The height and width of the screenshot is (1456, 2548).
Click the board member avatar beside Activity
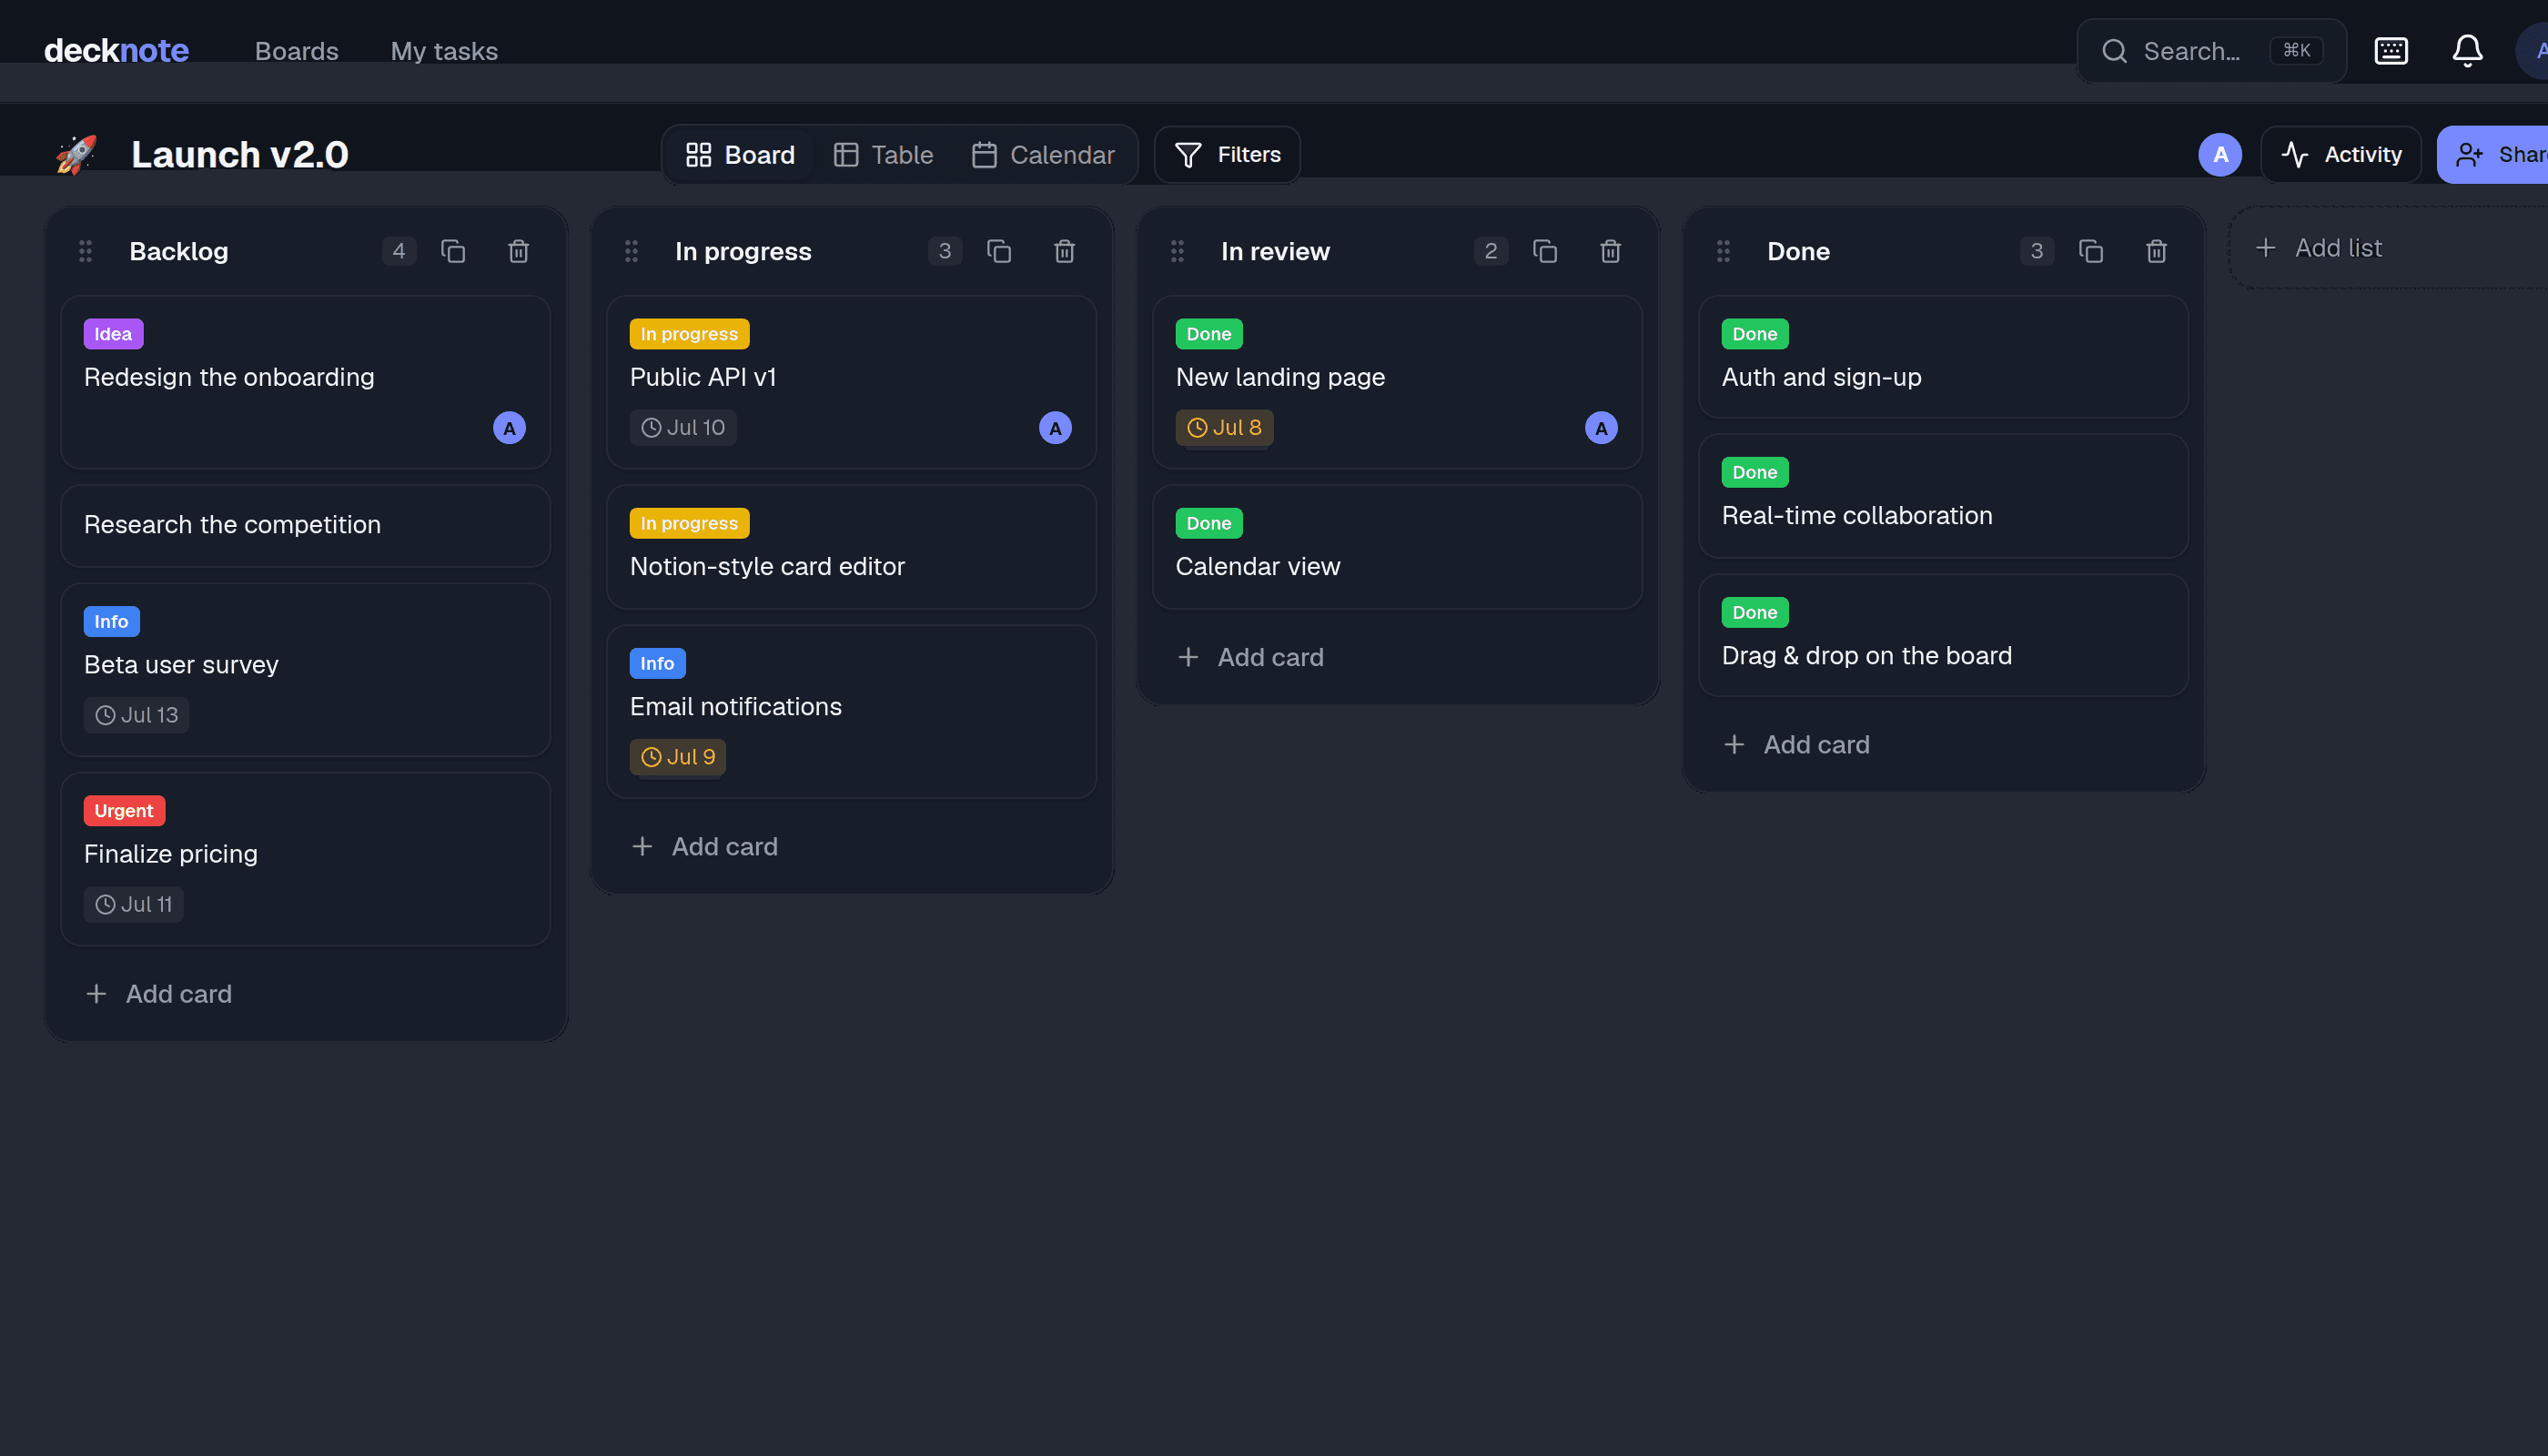(2220, 155)
